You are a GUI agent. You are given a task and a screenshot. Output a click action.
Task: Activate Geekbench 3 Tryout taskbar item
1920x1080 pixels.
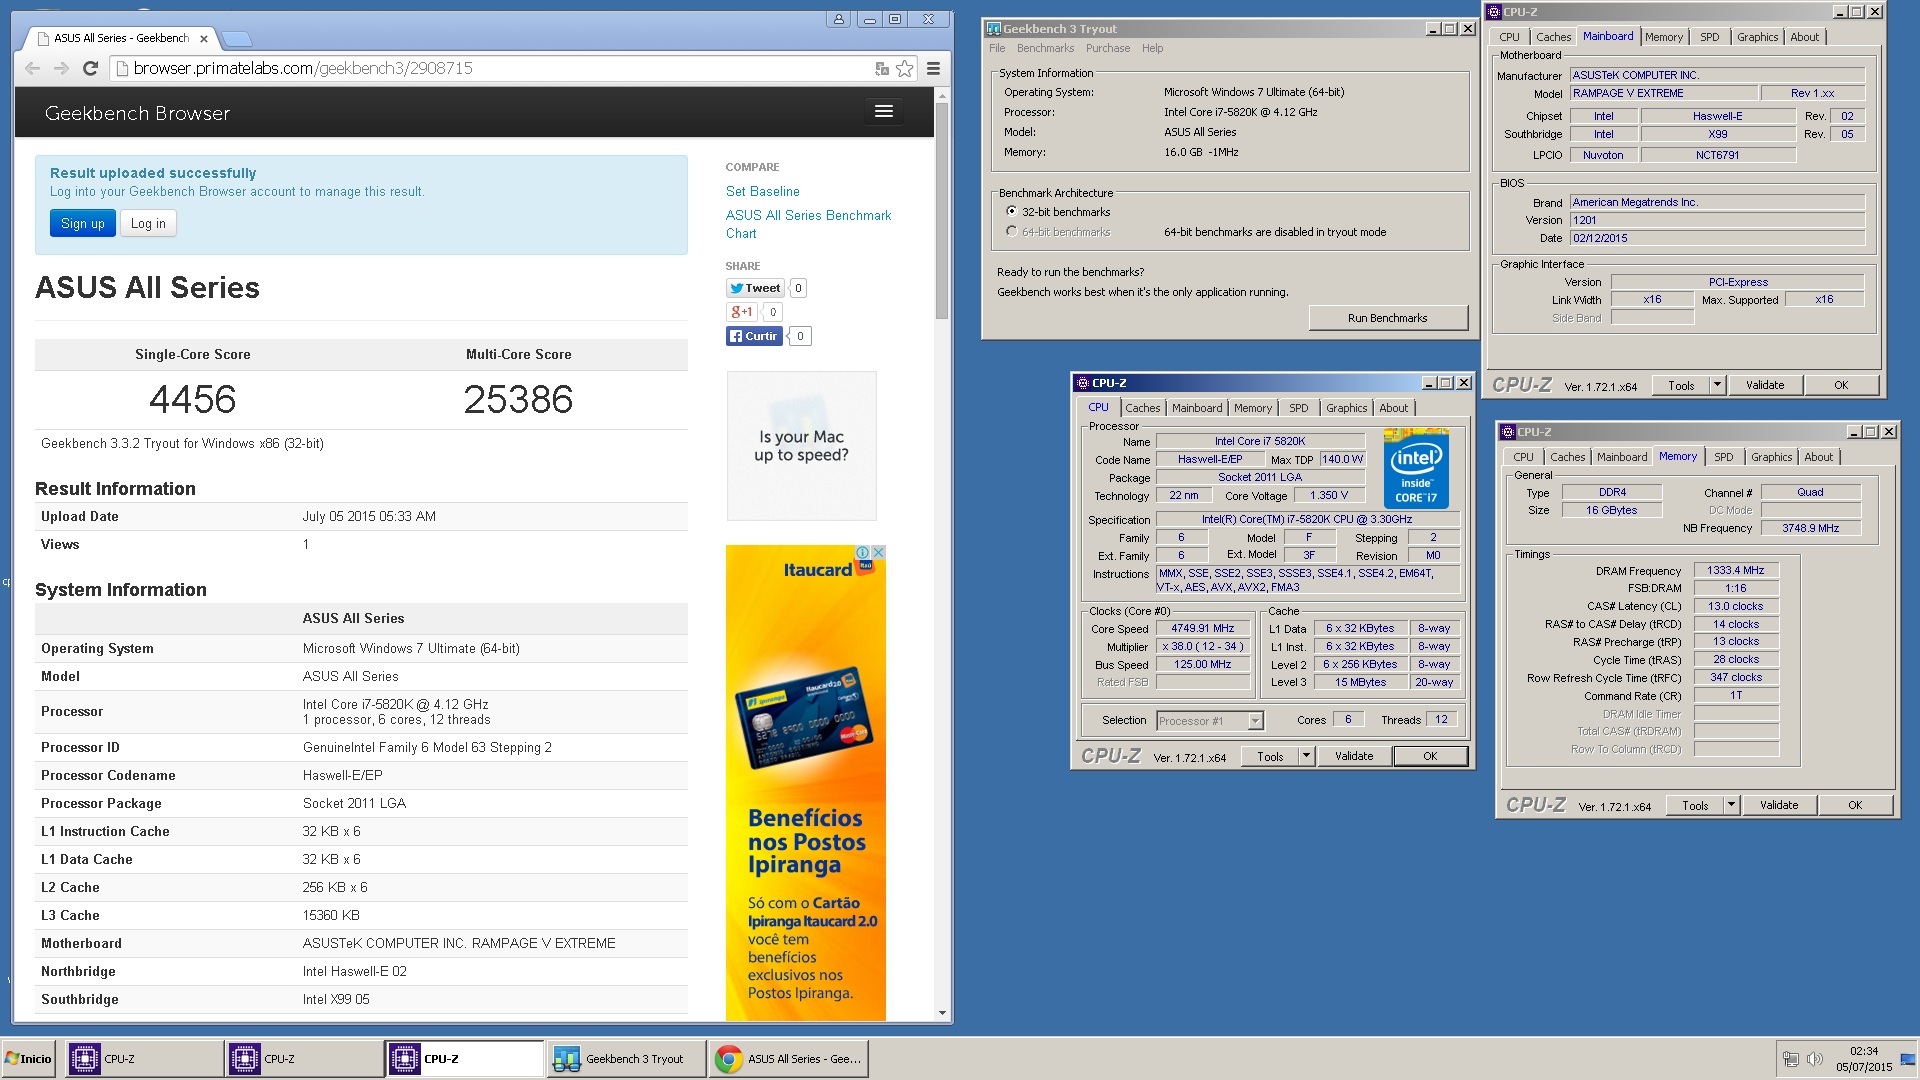[625, 1059]
